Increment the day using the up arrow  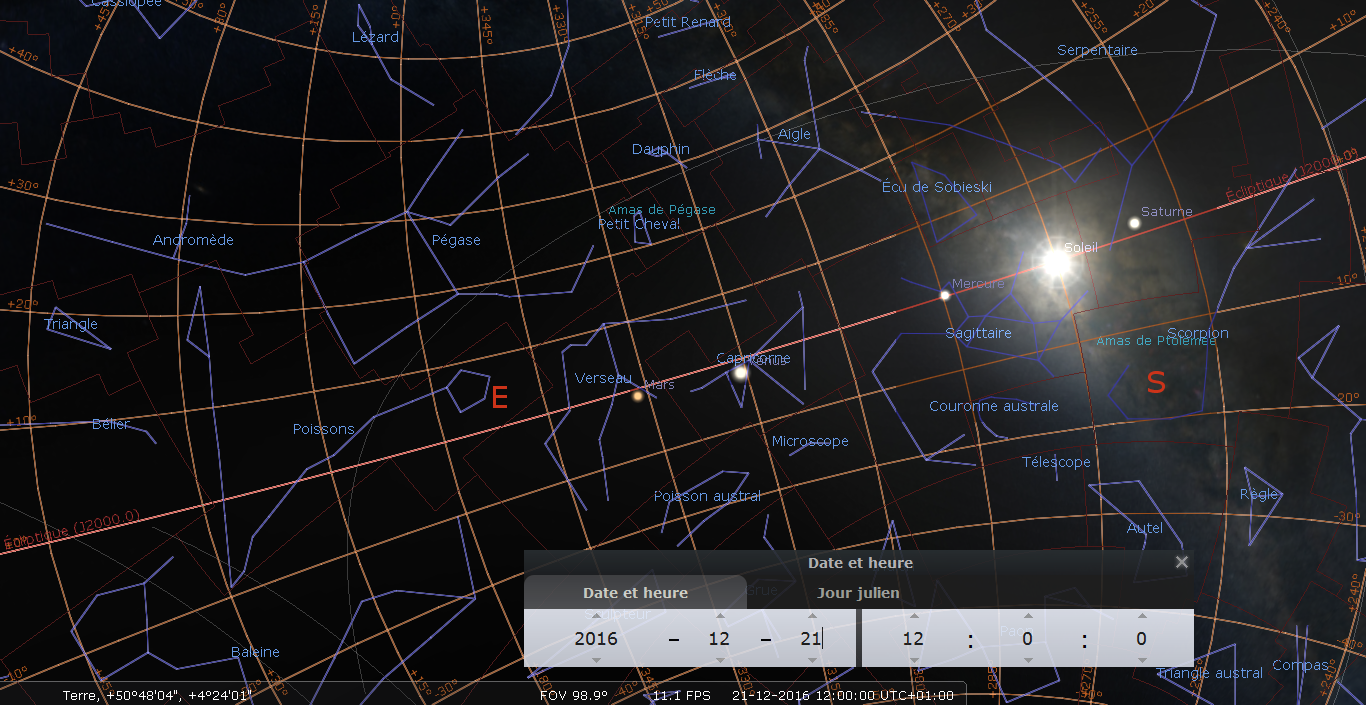[x=811, y=616]
